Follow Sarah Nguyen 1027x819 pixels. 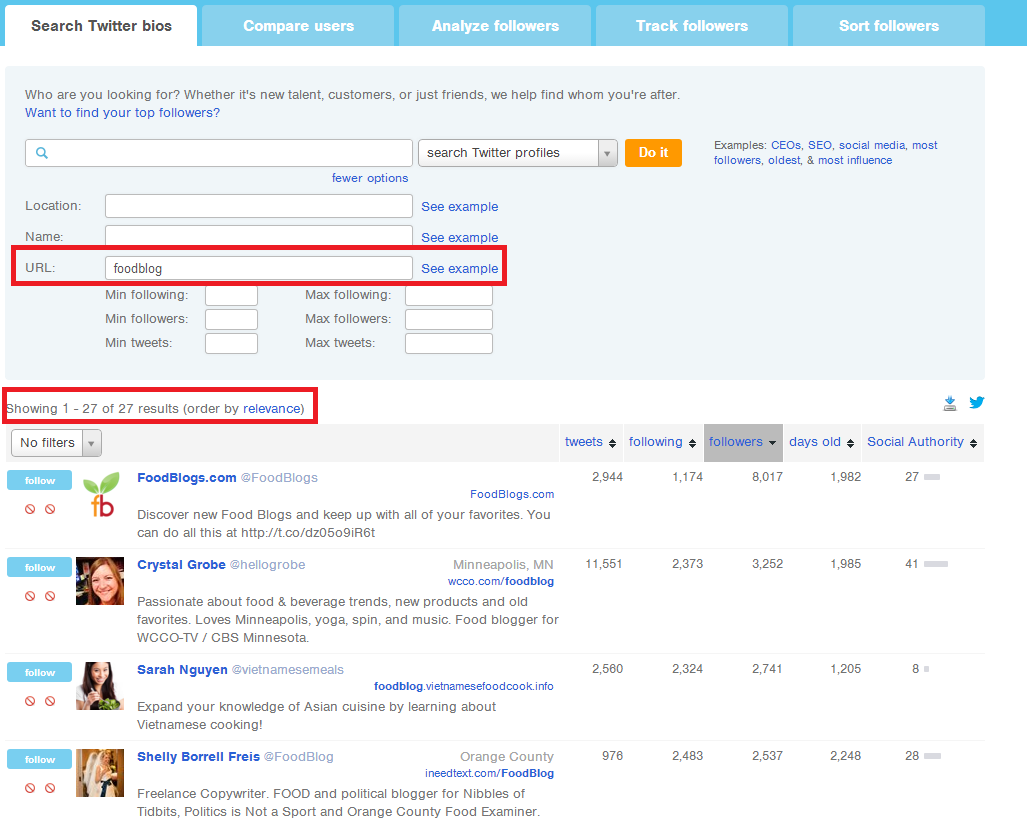pyautogui.click(x=39, y=672)
